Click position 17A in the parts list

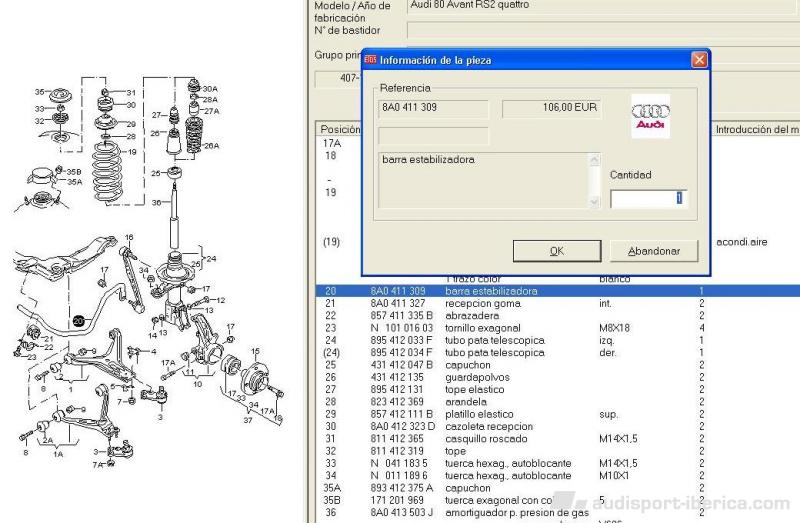pos(332,143)
